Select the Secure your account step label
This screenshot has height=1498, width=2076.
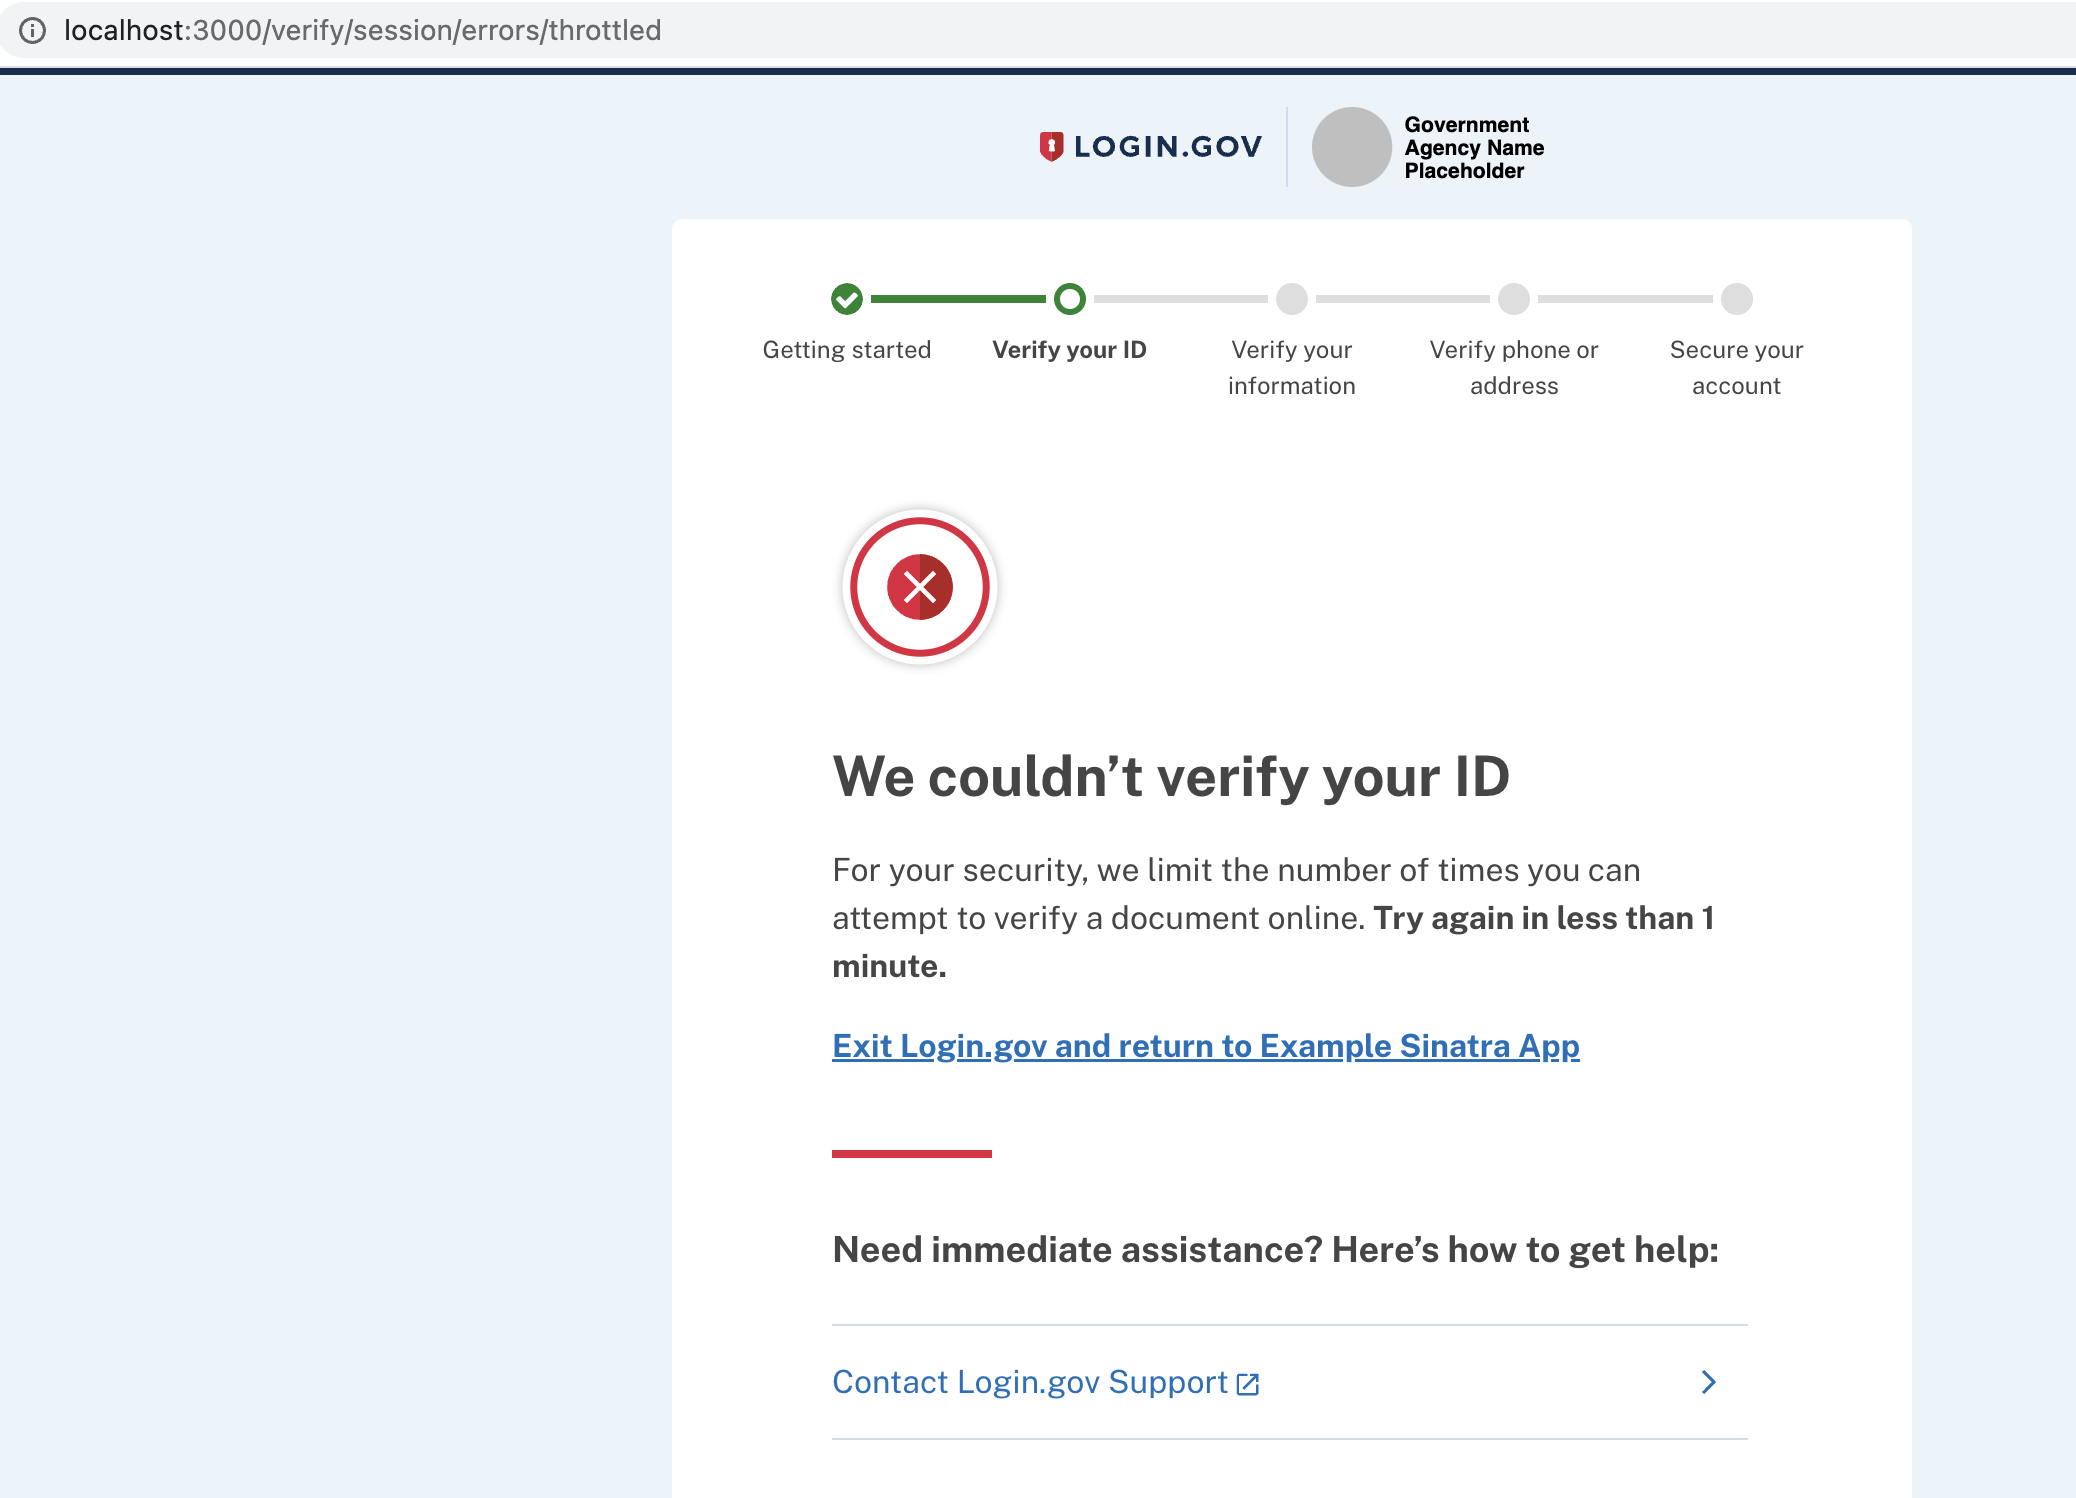point(1736,367)
